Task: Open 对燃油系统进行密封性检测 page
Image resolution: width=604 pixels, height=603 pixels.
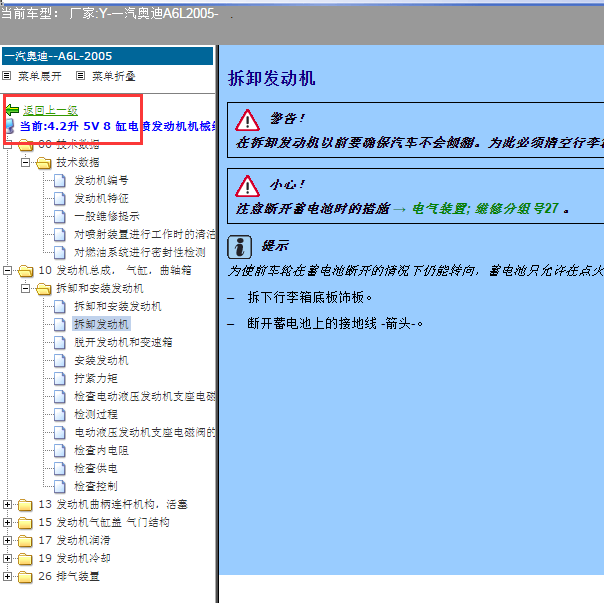Action: 140,252
